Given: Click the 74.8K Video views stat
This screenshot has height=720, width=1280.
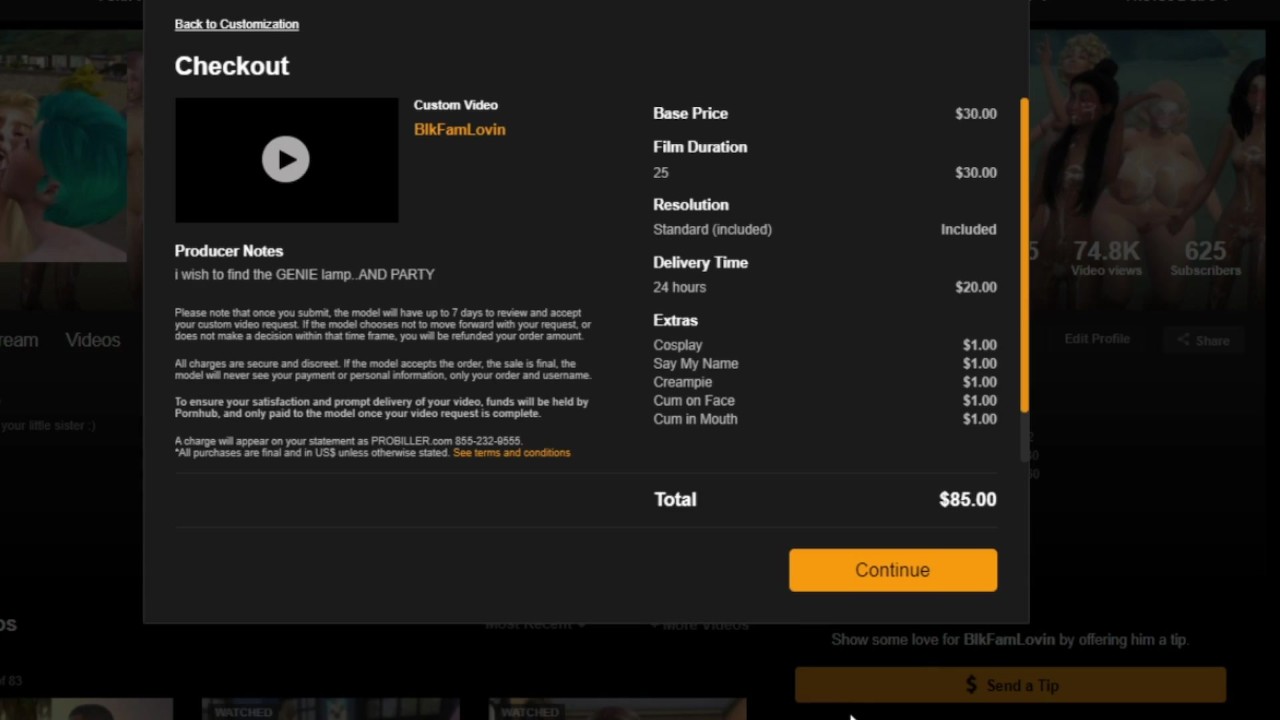Looking at the screenshot, I should click(x=1106, y=258).
